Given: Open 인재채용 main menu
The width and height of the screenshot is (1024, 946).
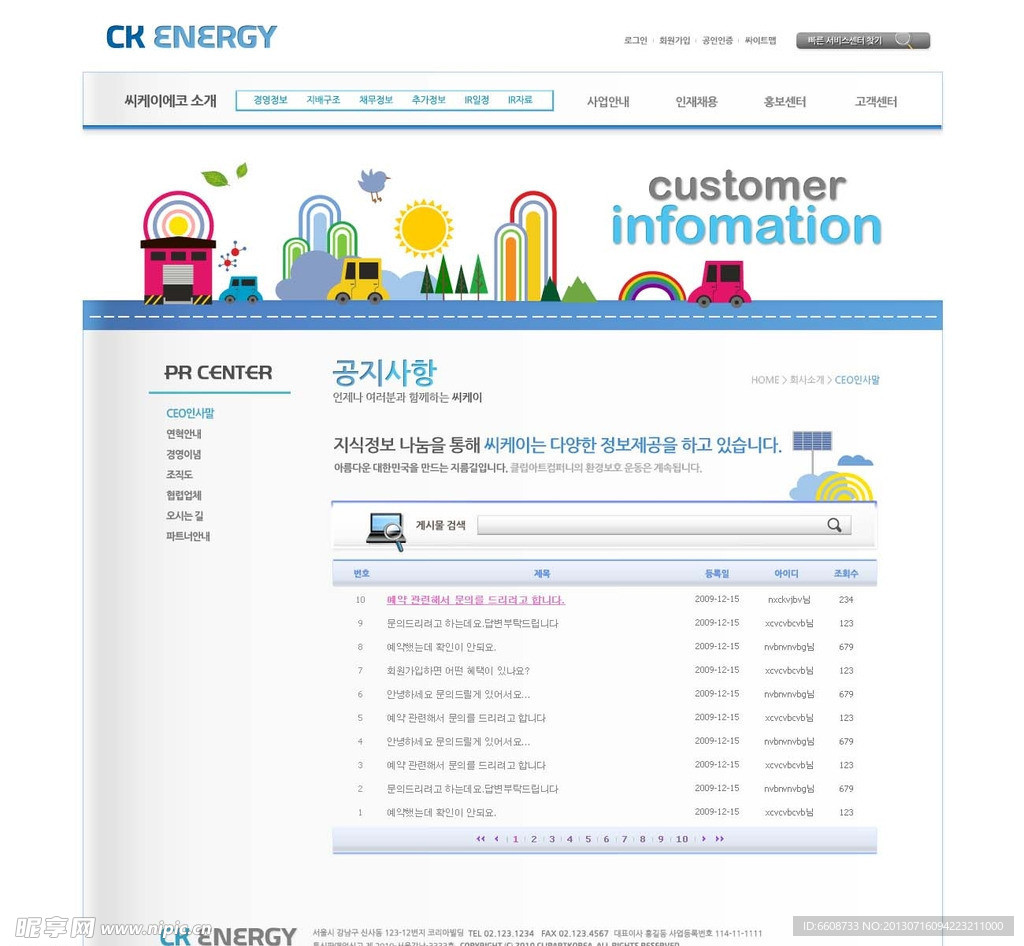Looking at the screenshot, I should coord(696,102).
